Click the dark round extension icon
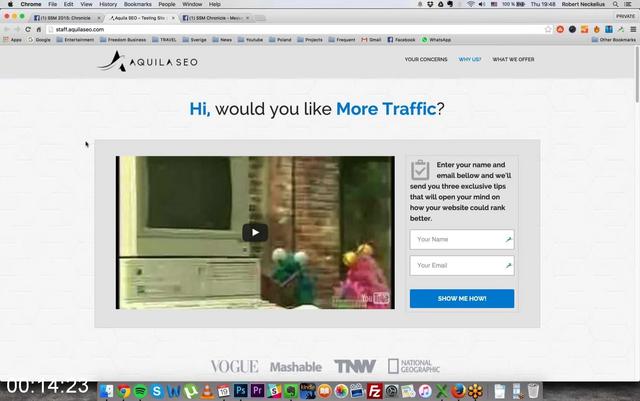 point(572,29)
